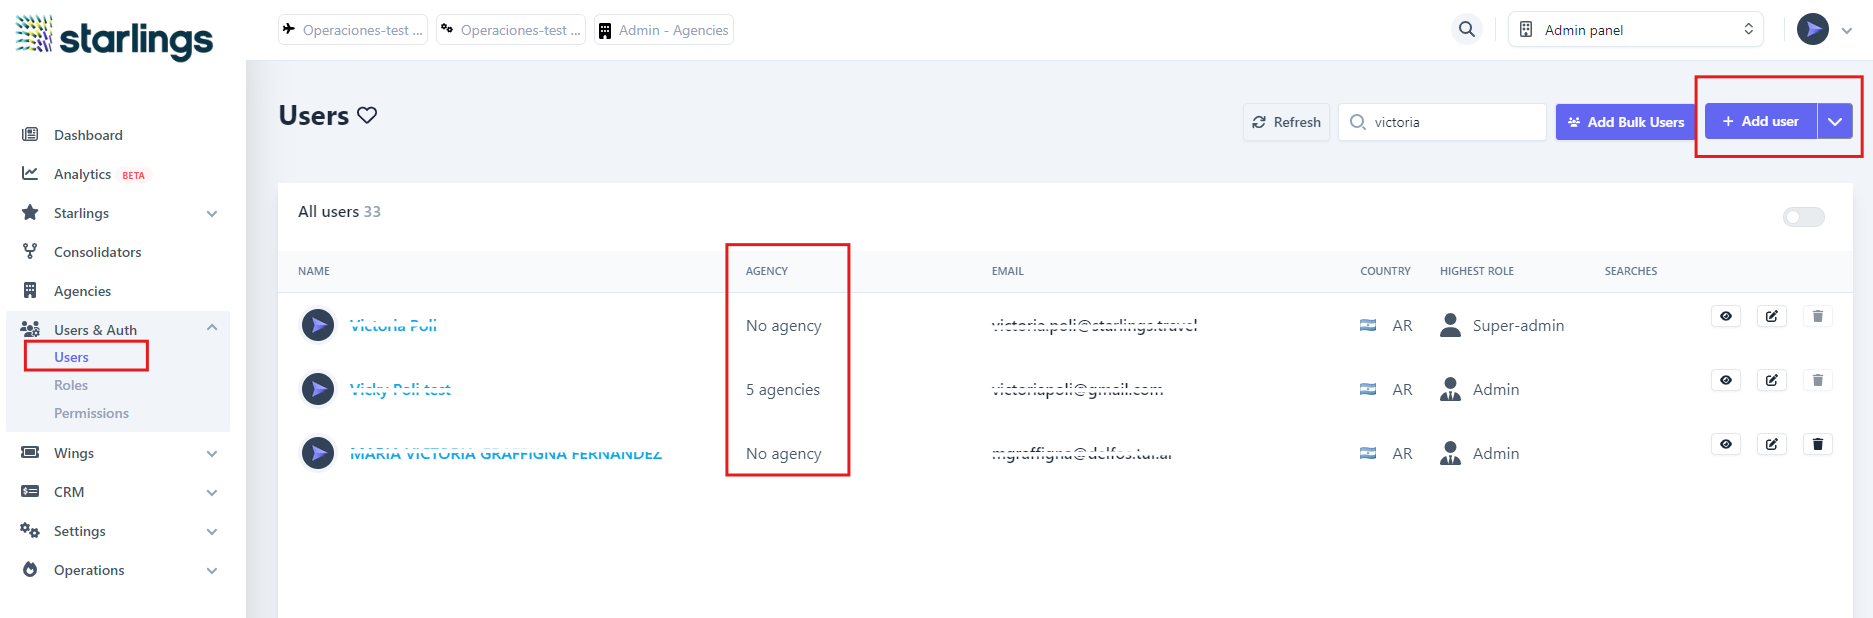Image resolution: width=1873 pixels, height=618 pixels.
Task: Open Roles under Users & Auth
Action: click(x=71, y=385)
